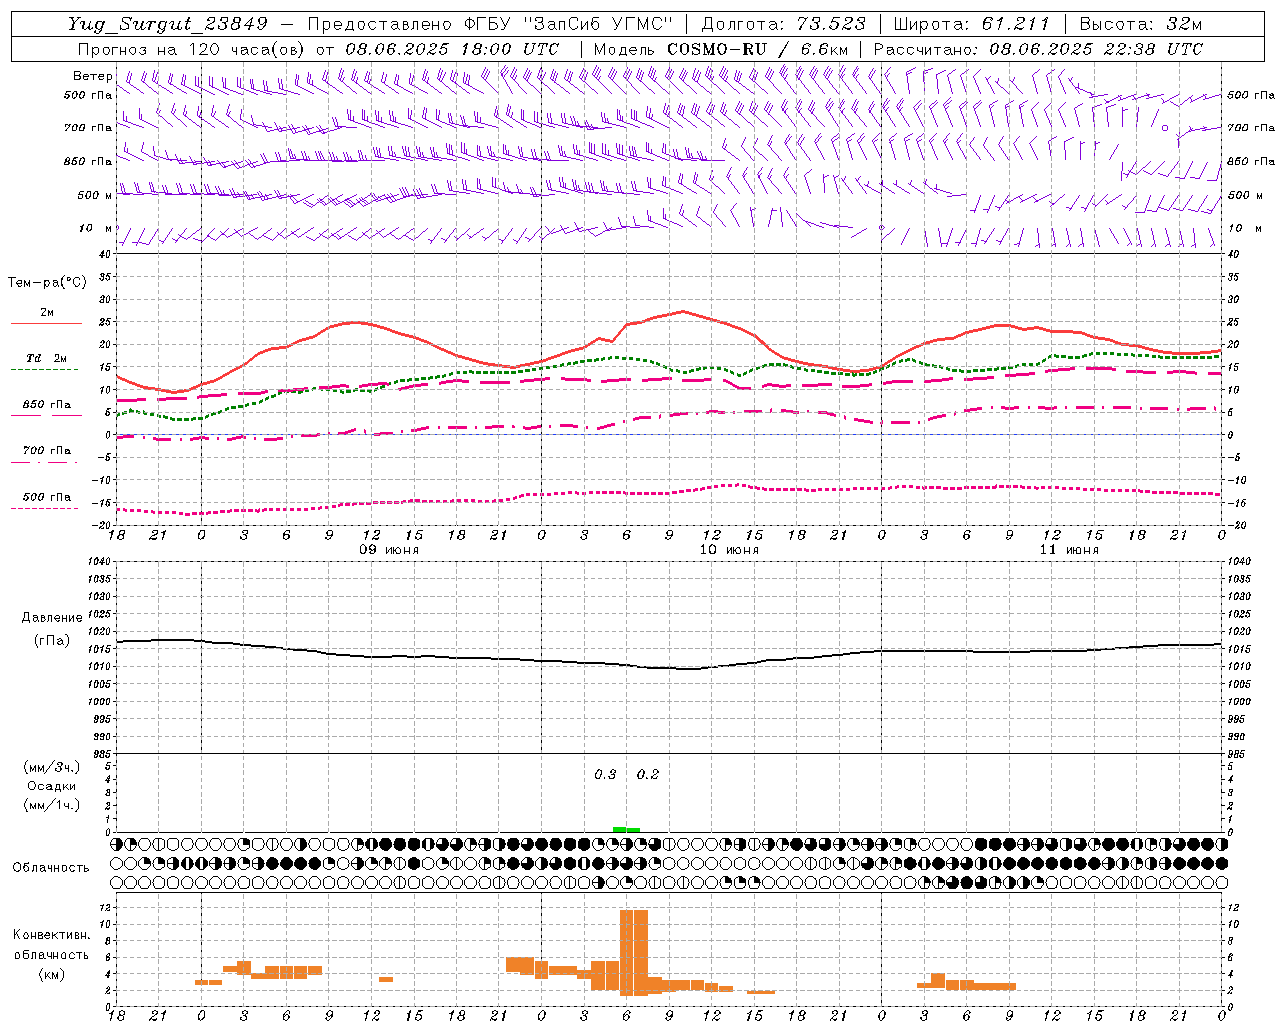Click the (мм/1ч.) precipitation unit label
This screenshot has height=1024, width=1280.
52,805
